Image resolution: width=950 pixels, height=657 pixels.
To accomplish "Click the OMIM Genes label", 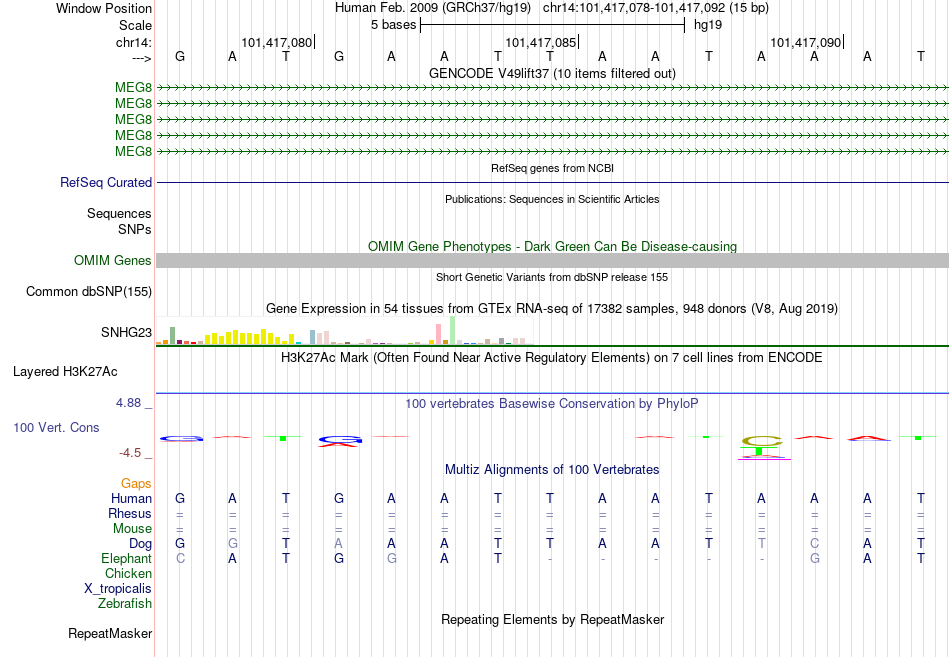I will pos(113,261).
